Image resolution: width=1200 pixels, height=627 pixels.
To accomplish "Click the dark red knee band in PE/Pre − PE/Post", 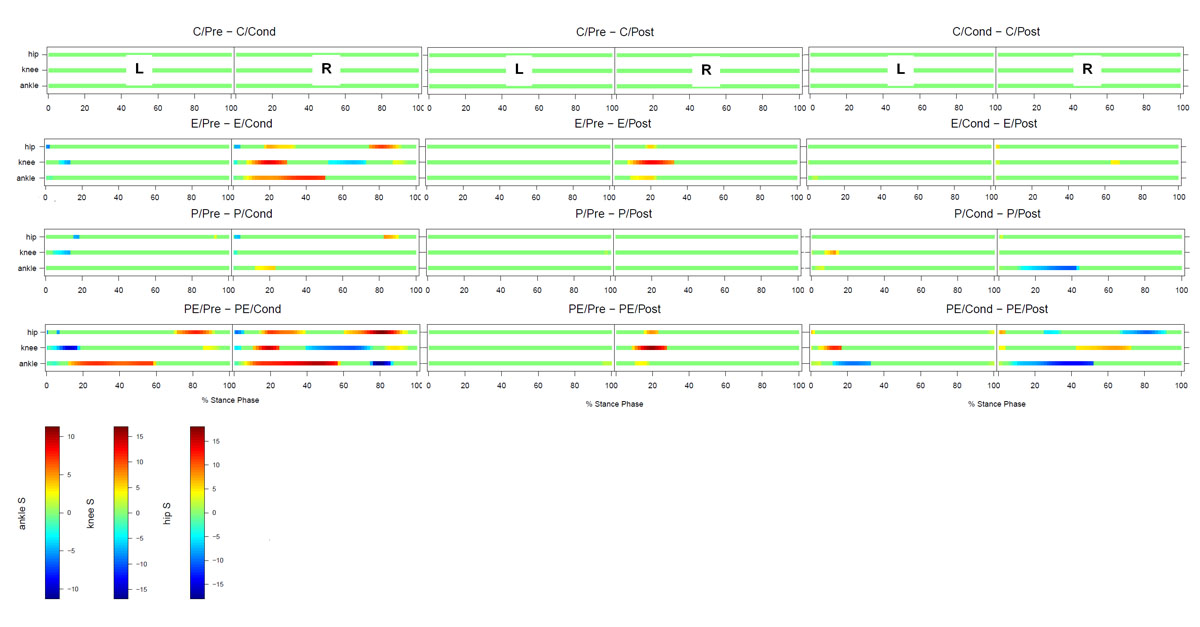I will 650,348.
